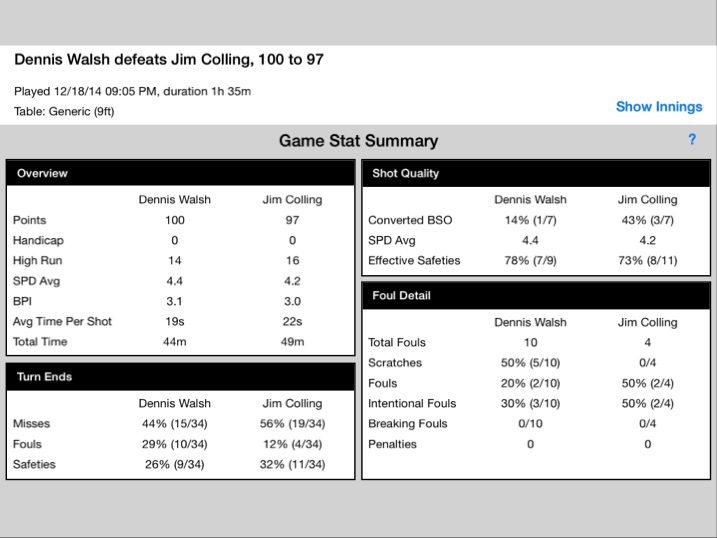
Task: Select the Overview section header
Action: [181, 173]
